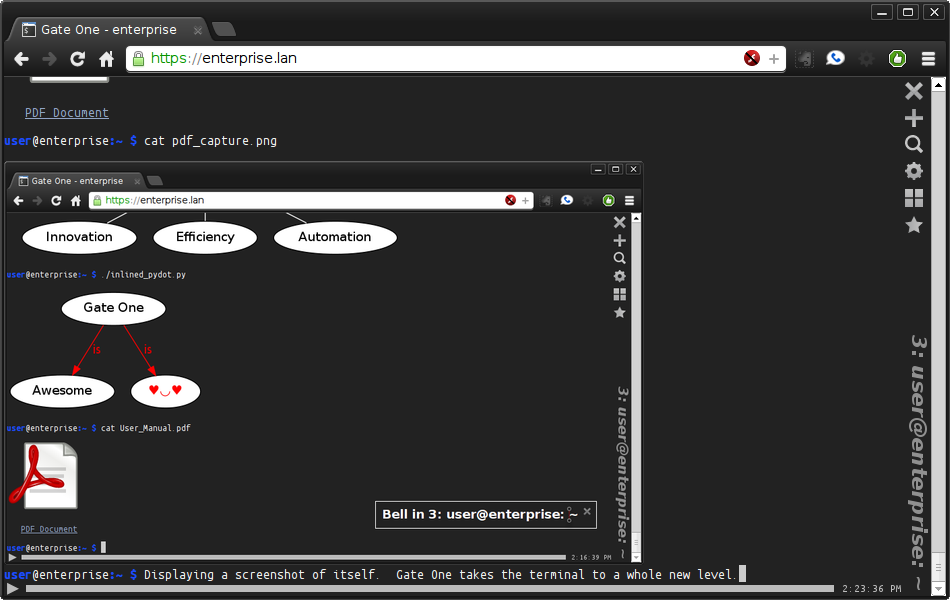Click the embedded screenshot image
The image size is (950, 600).
coord(323,362)
